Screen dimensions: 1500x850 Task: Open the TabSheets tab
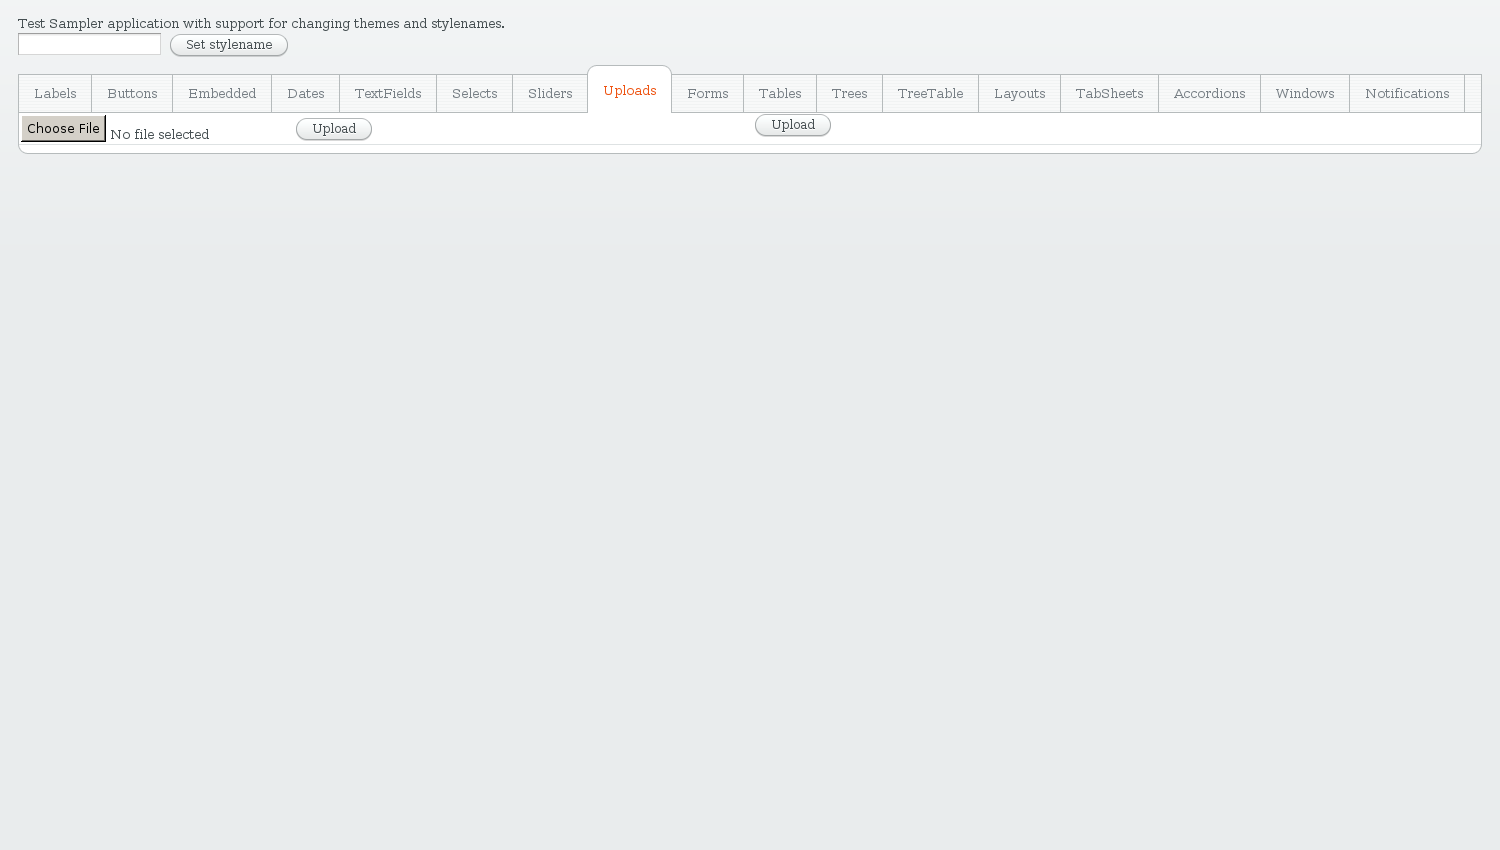click(x=1110, y=94)
